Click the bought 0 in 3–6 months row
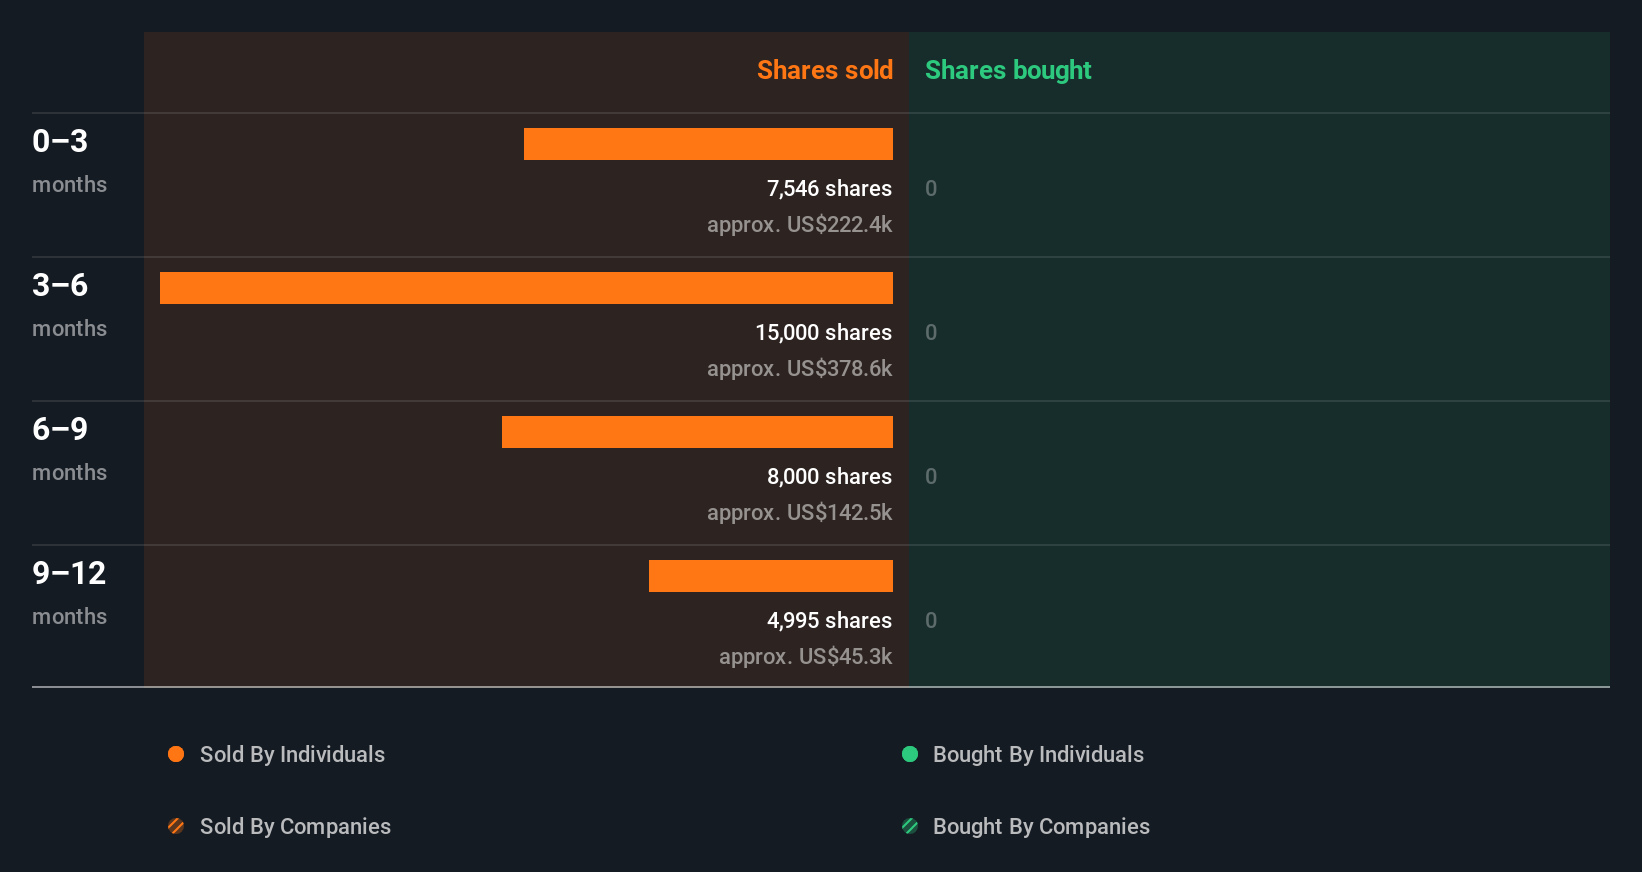This screenshot has height=872, width=1642. 931,332
